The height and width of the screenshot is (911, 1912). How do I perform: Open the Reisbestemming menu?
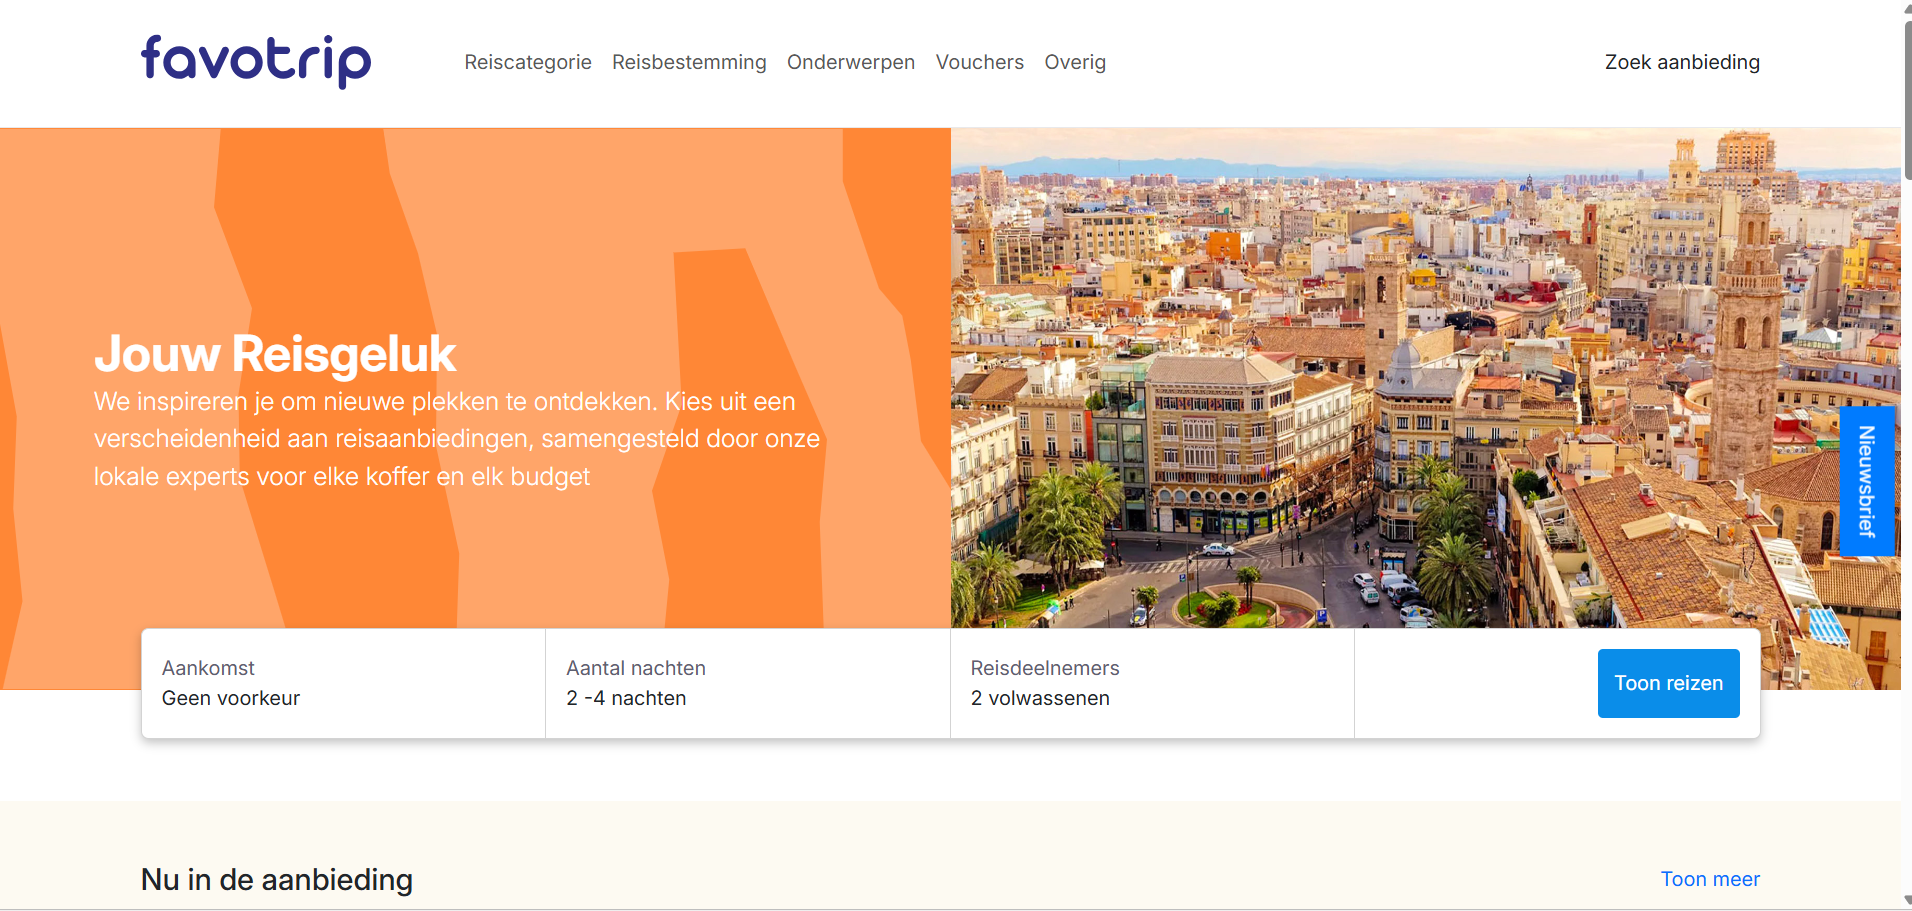pos(689,62)
